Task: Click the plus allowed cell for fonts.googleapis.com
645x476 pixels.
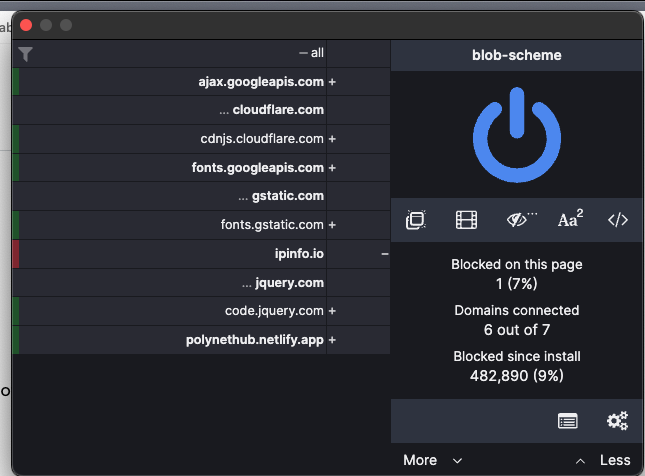Action: [359, 168]
